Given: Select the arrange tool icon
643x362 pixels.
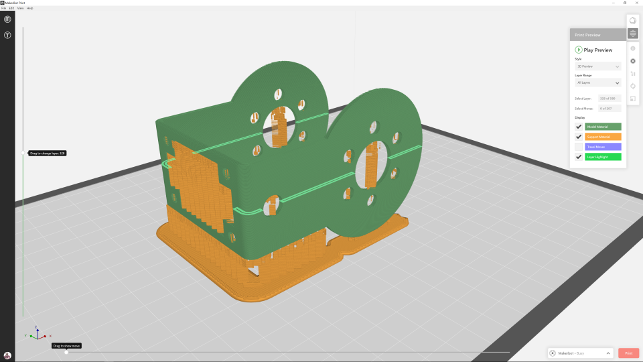Looking at the screenshot, I should [633, 74].
